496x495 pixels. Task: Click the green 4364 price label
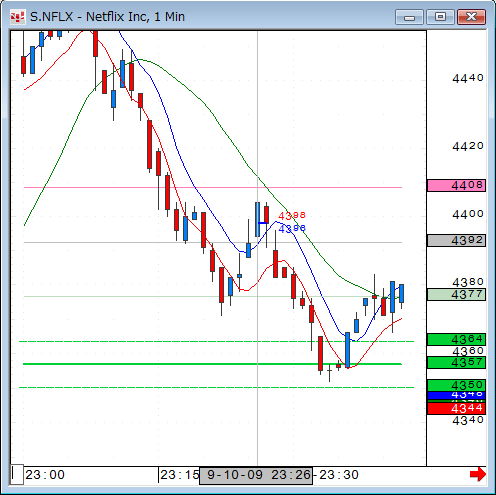click(456, 339)
